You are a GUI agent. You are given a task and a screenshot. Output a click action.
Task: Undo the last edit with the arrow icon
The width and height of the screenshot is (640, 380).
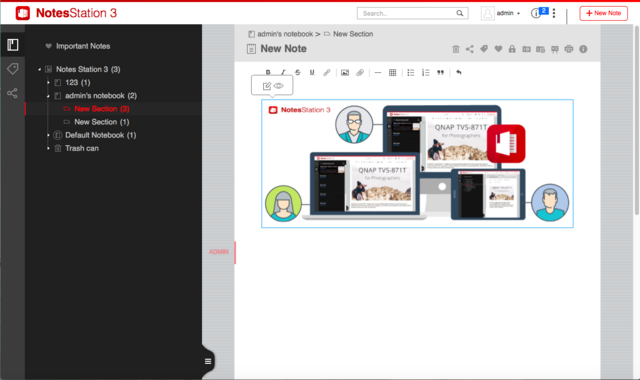click(459, 73)
